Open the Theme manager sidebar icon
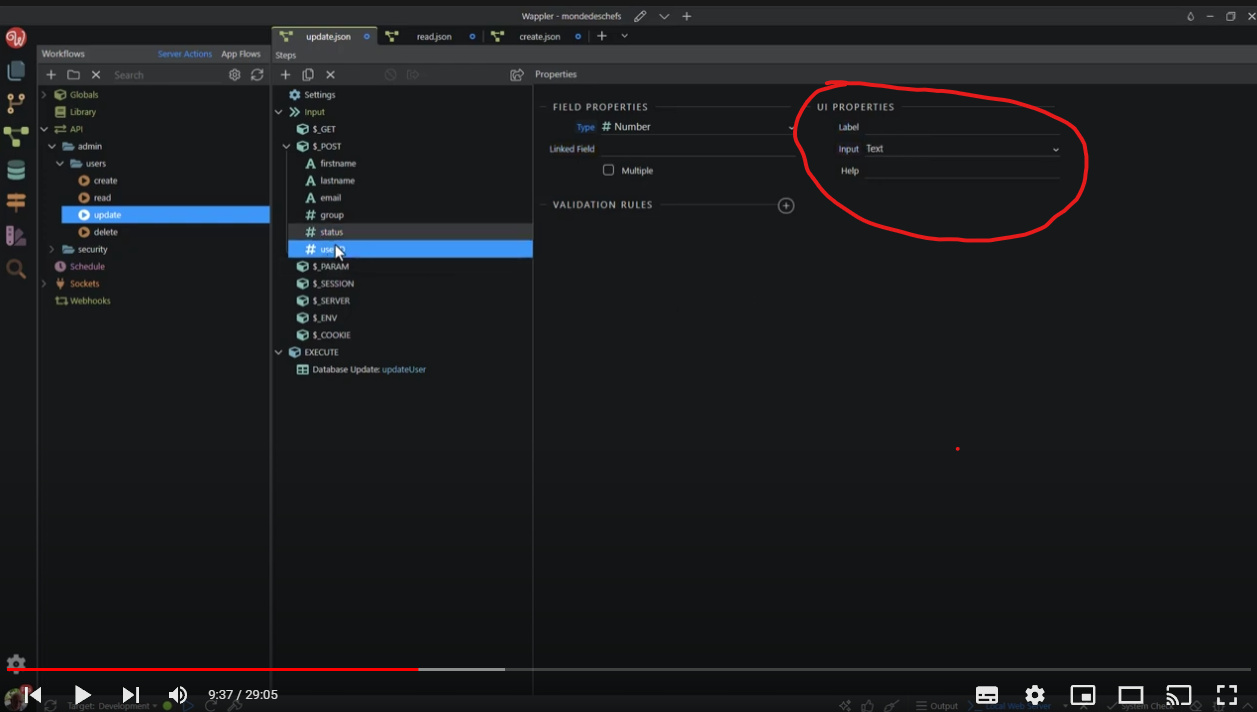 coord(16,236)
